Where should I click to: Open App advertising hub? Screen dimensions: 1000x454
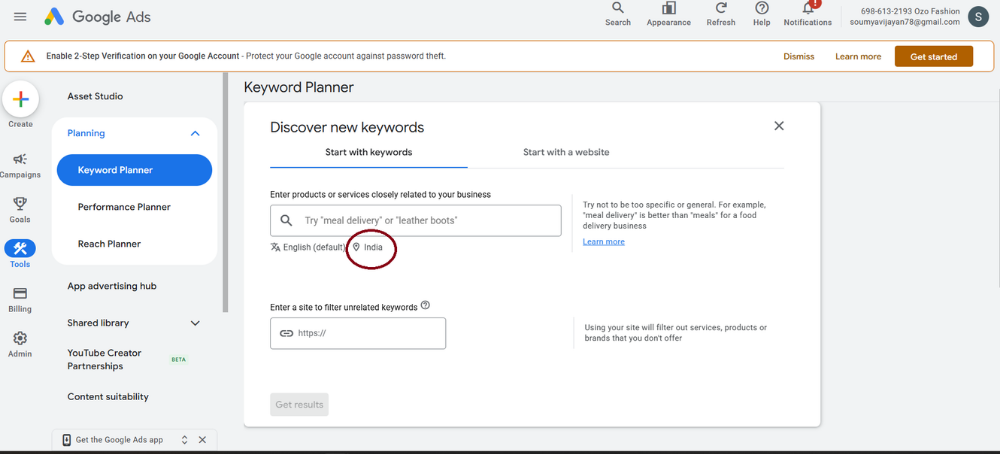[112, 286]
